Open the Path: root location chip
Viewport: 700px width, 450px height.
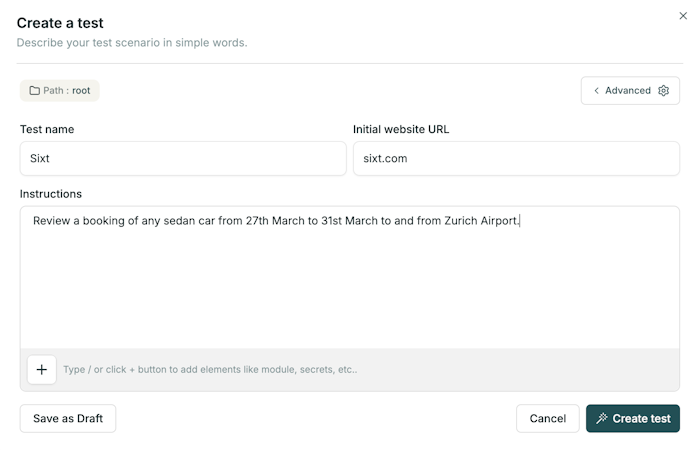coord(60,91)
